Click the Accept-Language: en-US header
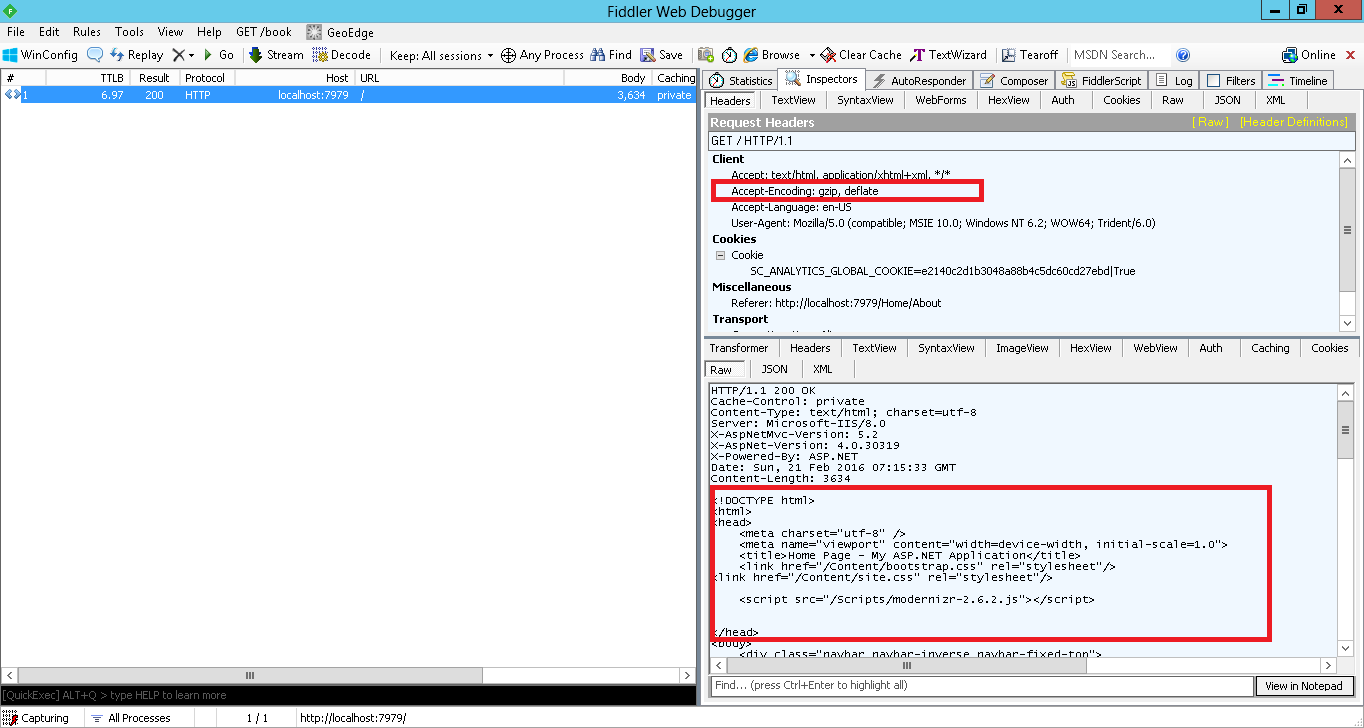The width and height of the screenshot is (1364, 728). coord(791,207)
